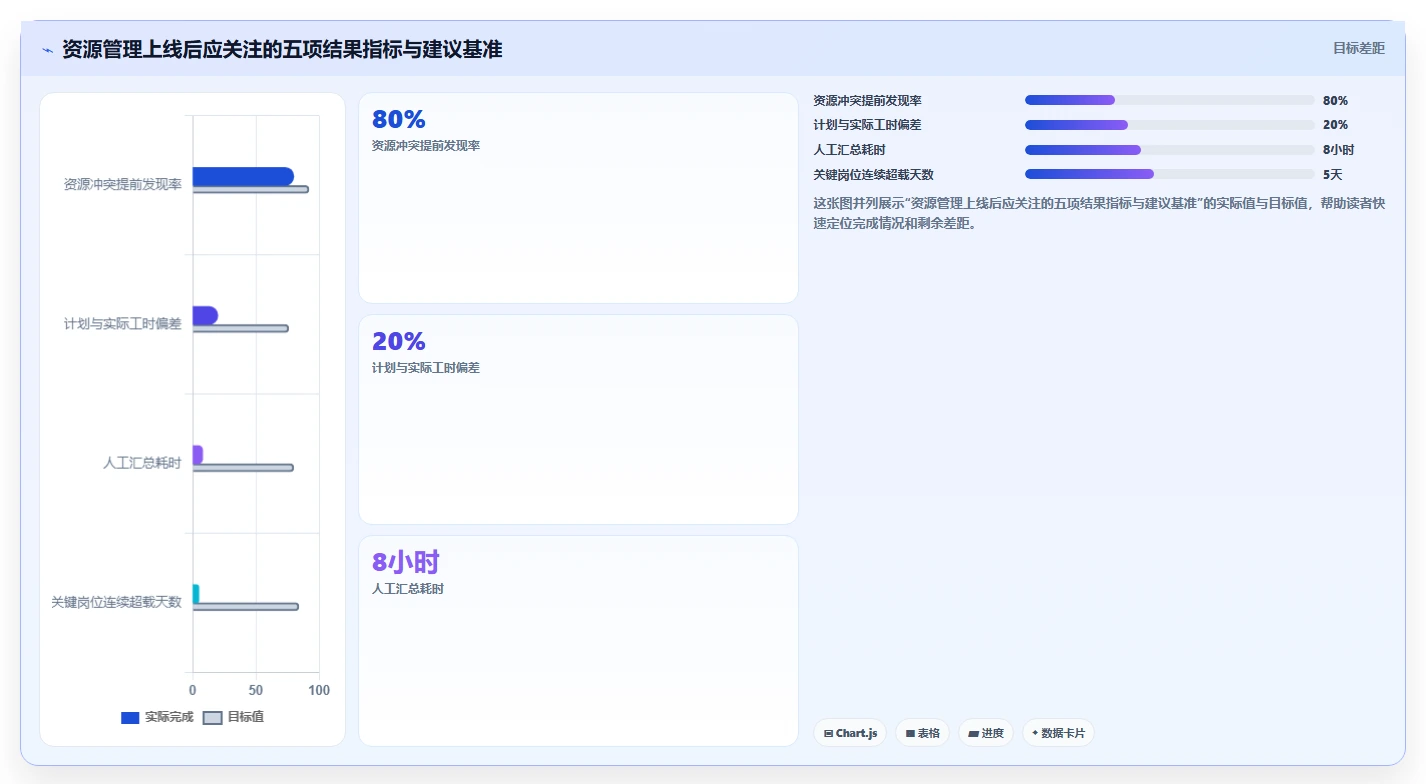Click the 80% value in the progress list
The image size is (1426, 784).
(x=1335, y=100)
